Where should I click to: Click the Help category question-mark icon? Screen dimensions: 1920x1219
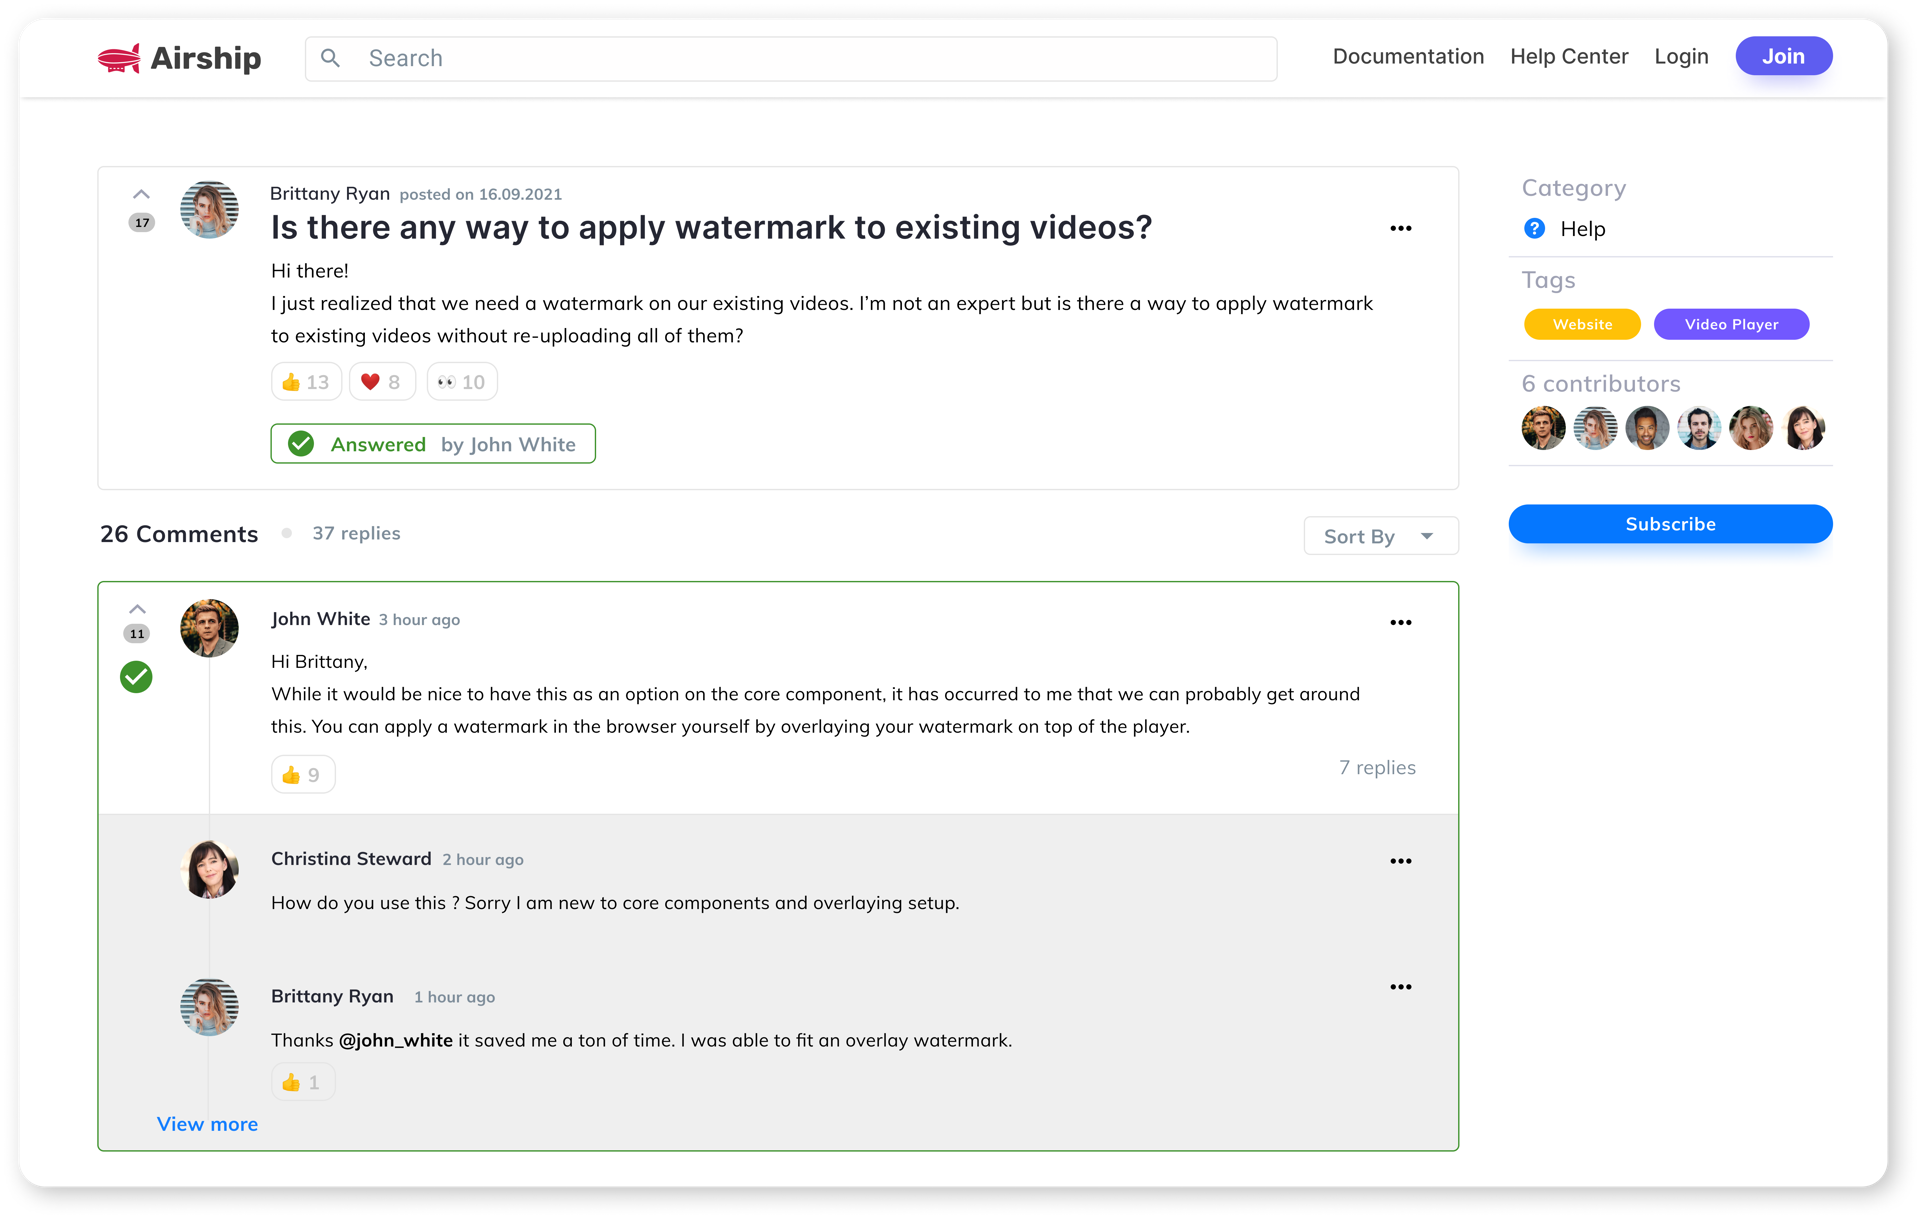coord(1534,229)
